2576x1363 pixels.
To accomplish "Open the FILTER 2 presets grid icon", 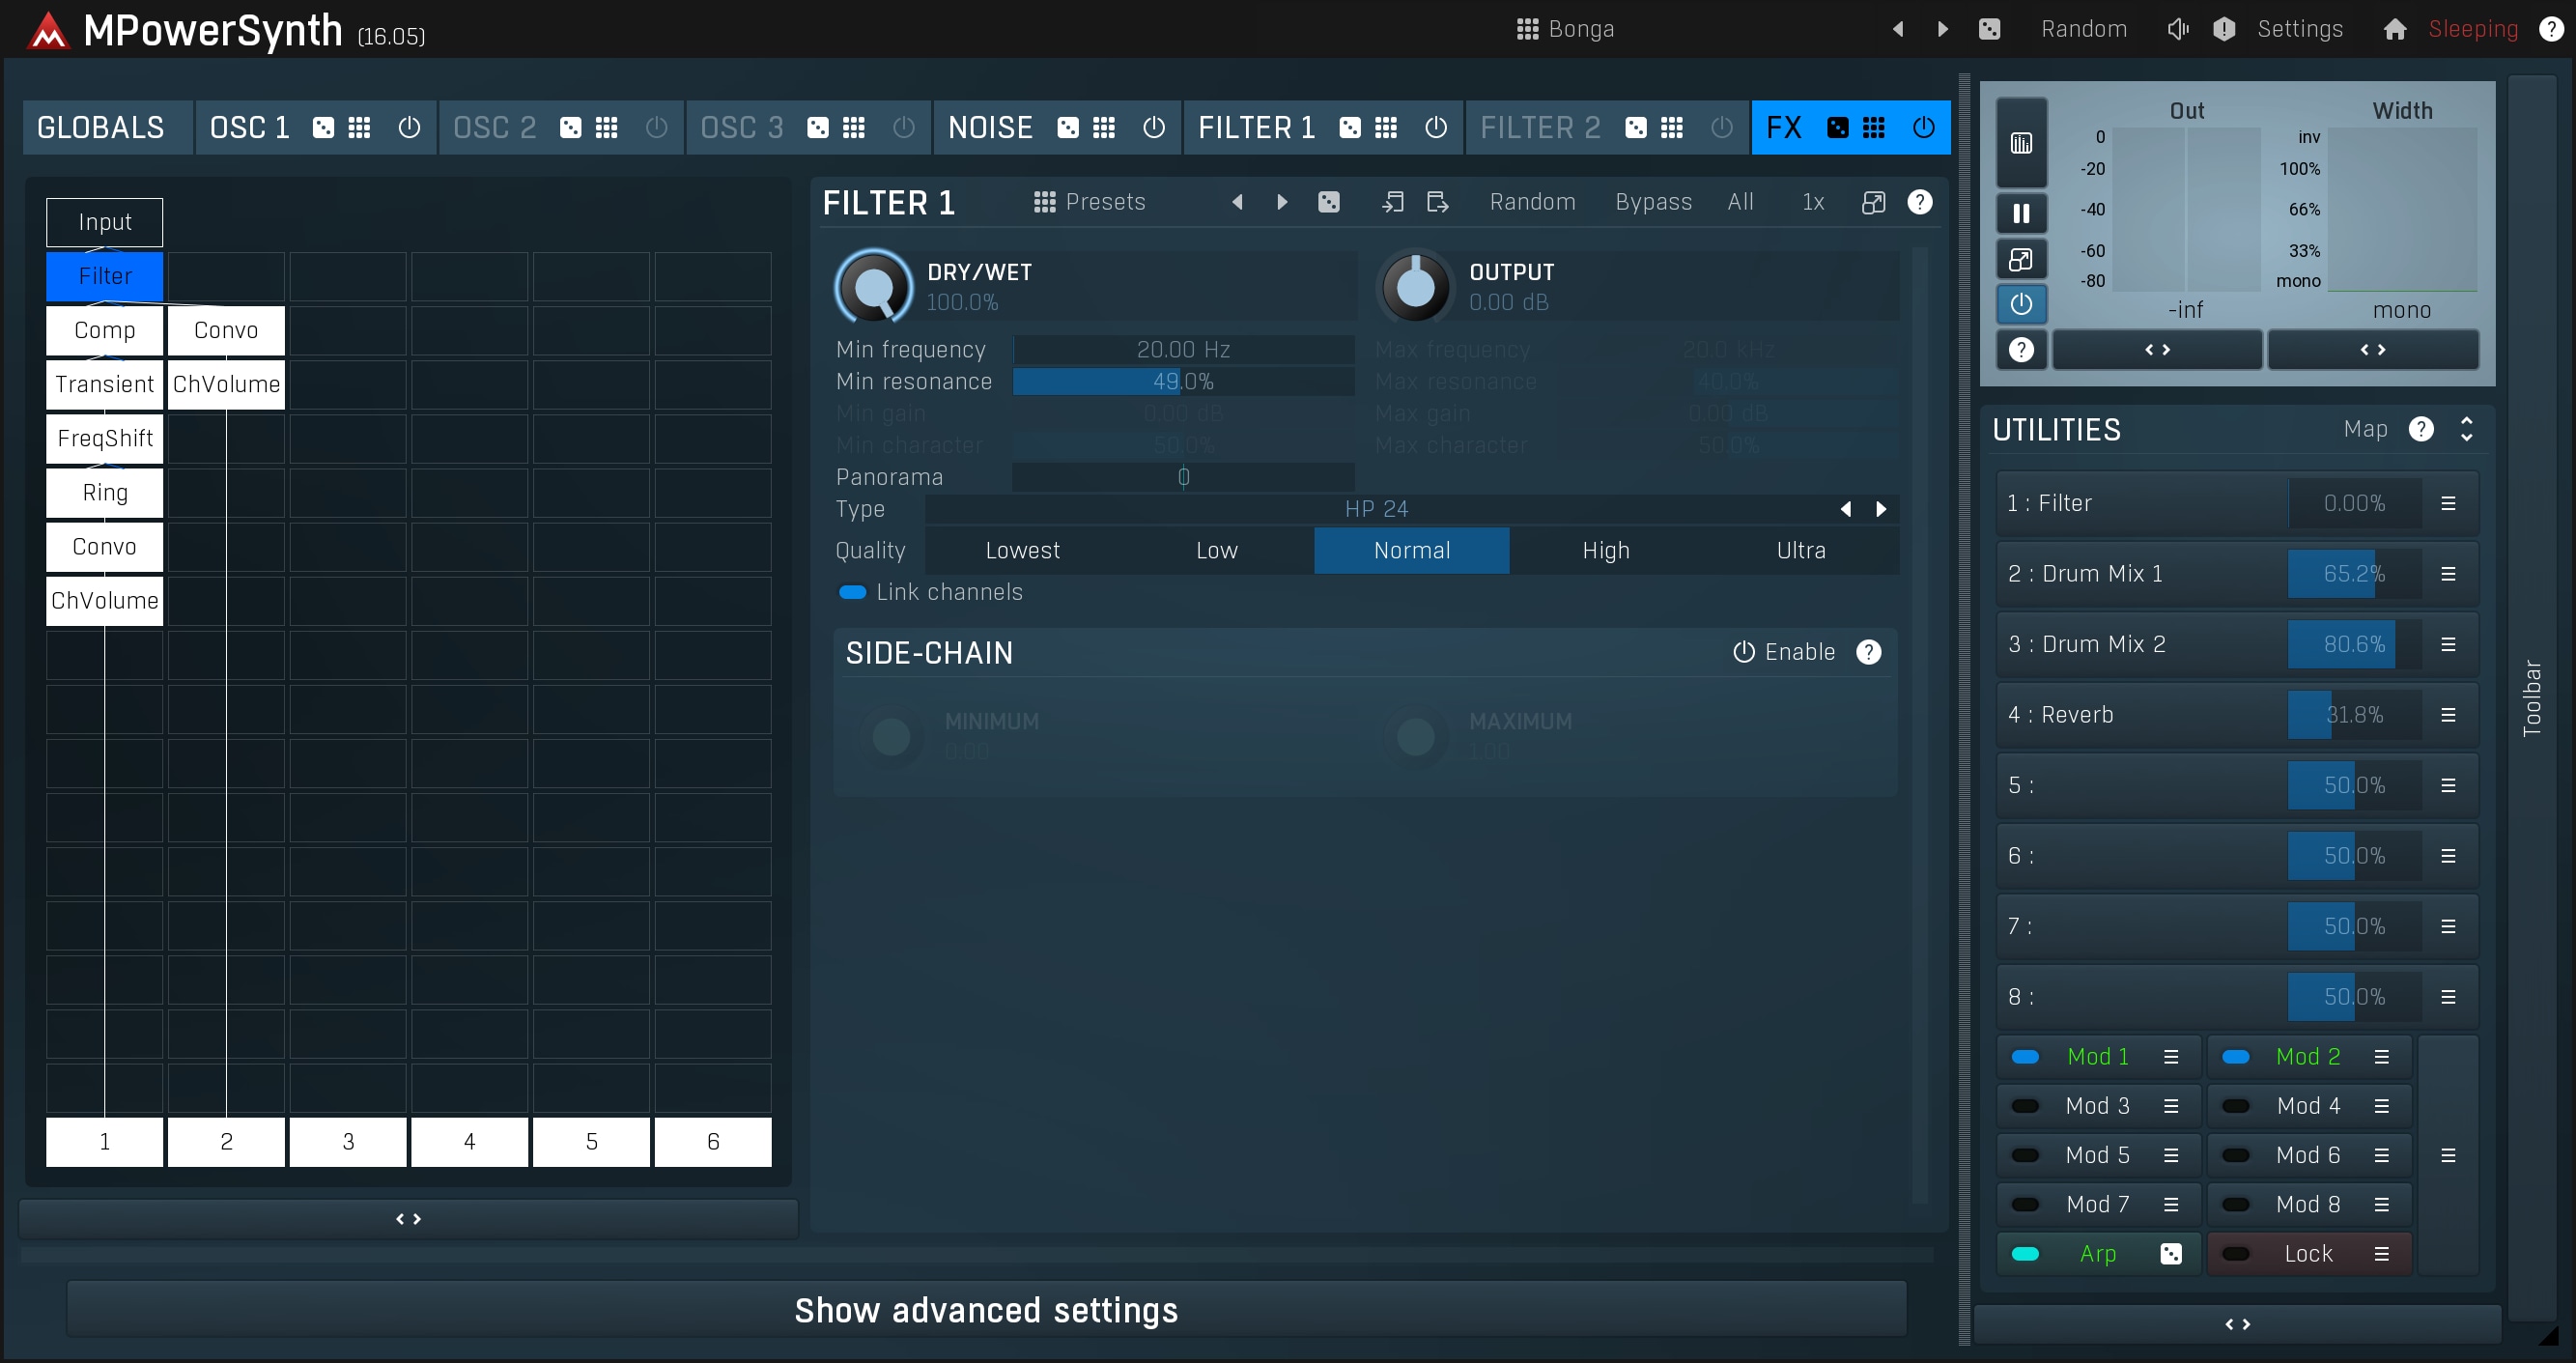I will click(1671, 127).
